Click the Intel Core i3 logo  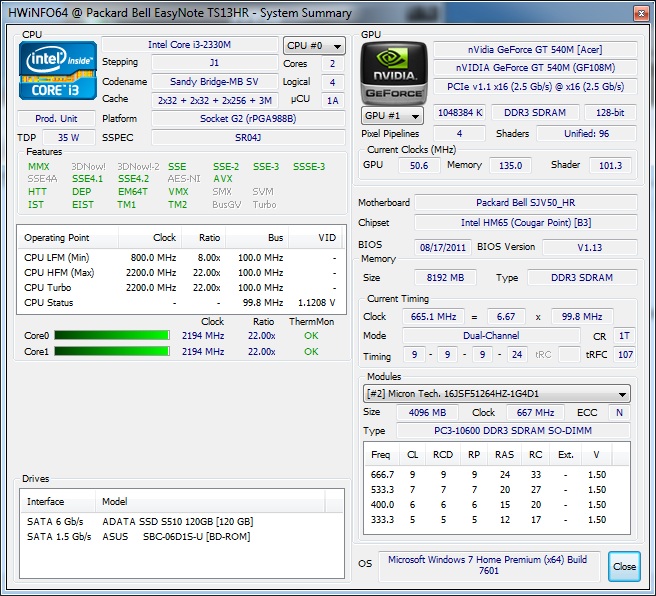(x=58, y=71)
